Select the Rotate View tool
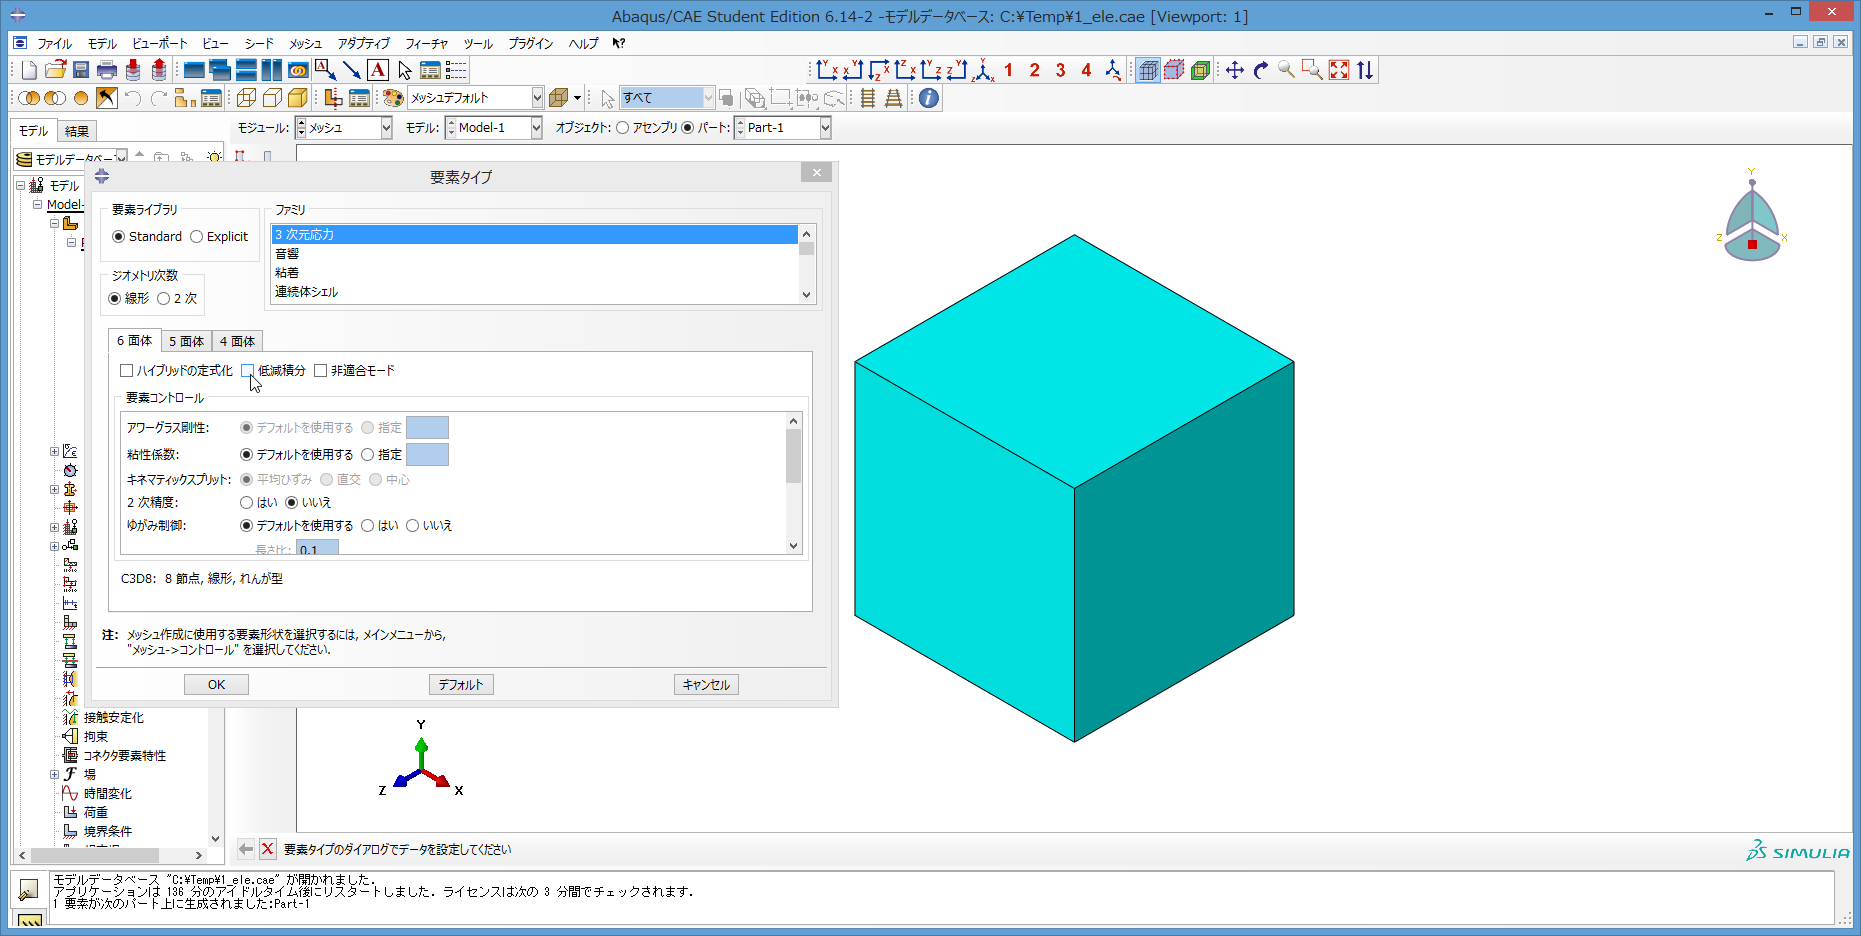 pos(1261,70)
